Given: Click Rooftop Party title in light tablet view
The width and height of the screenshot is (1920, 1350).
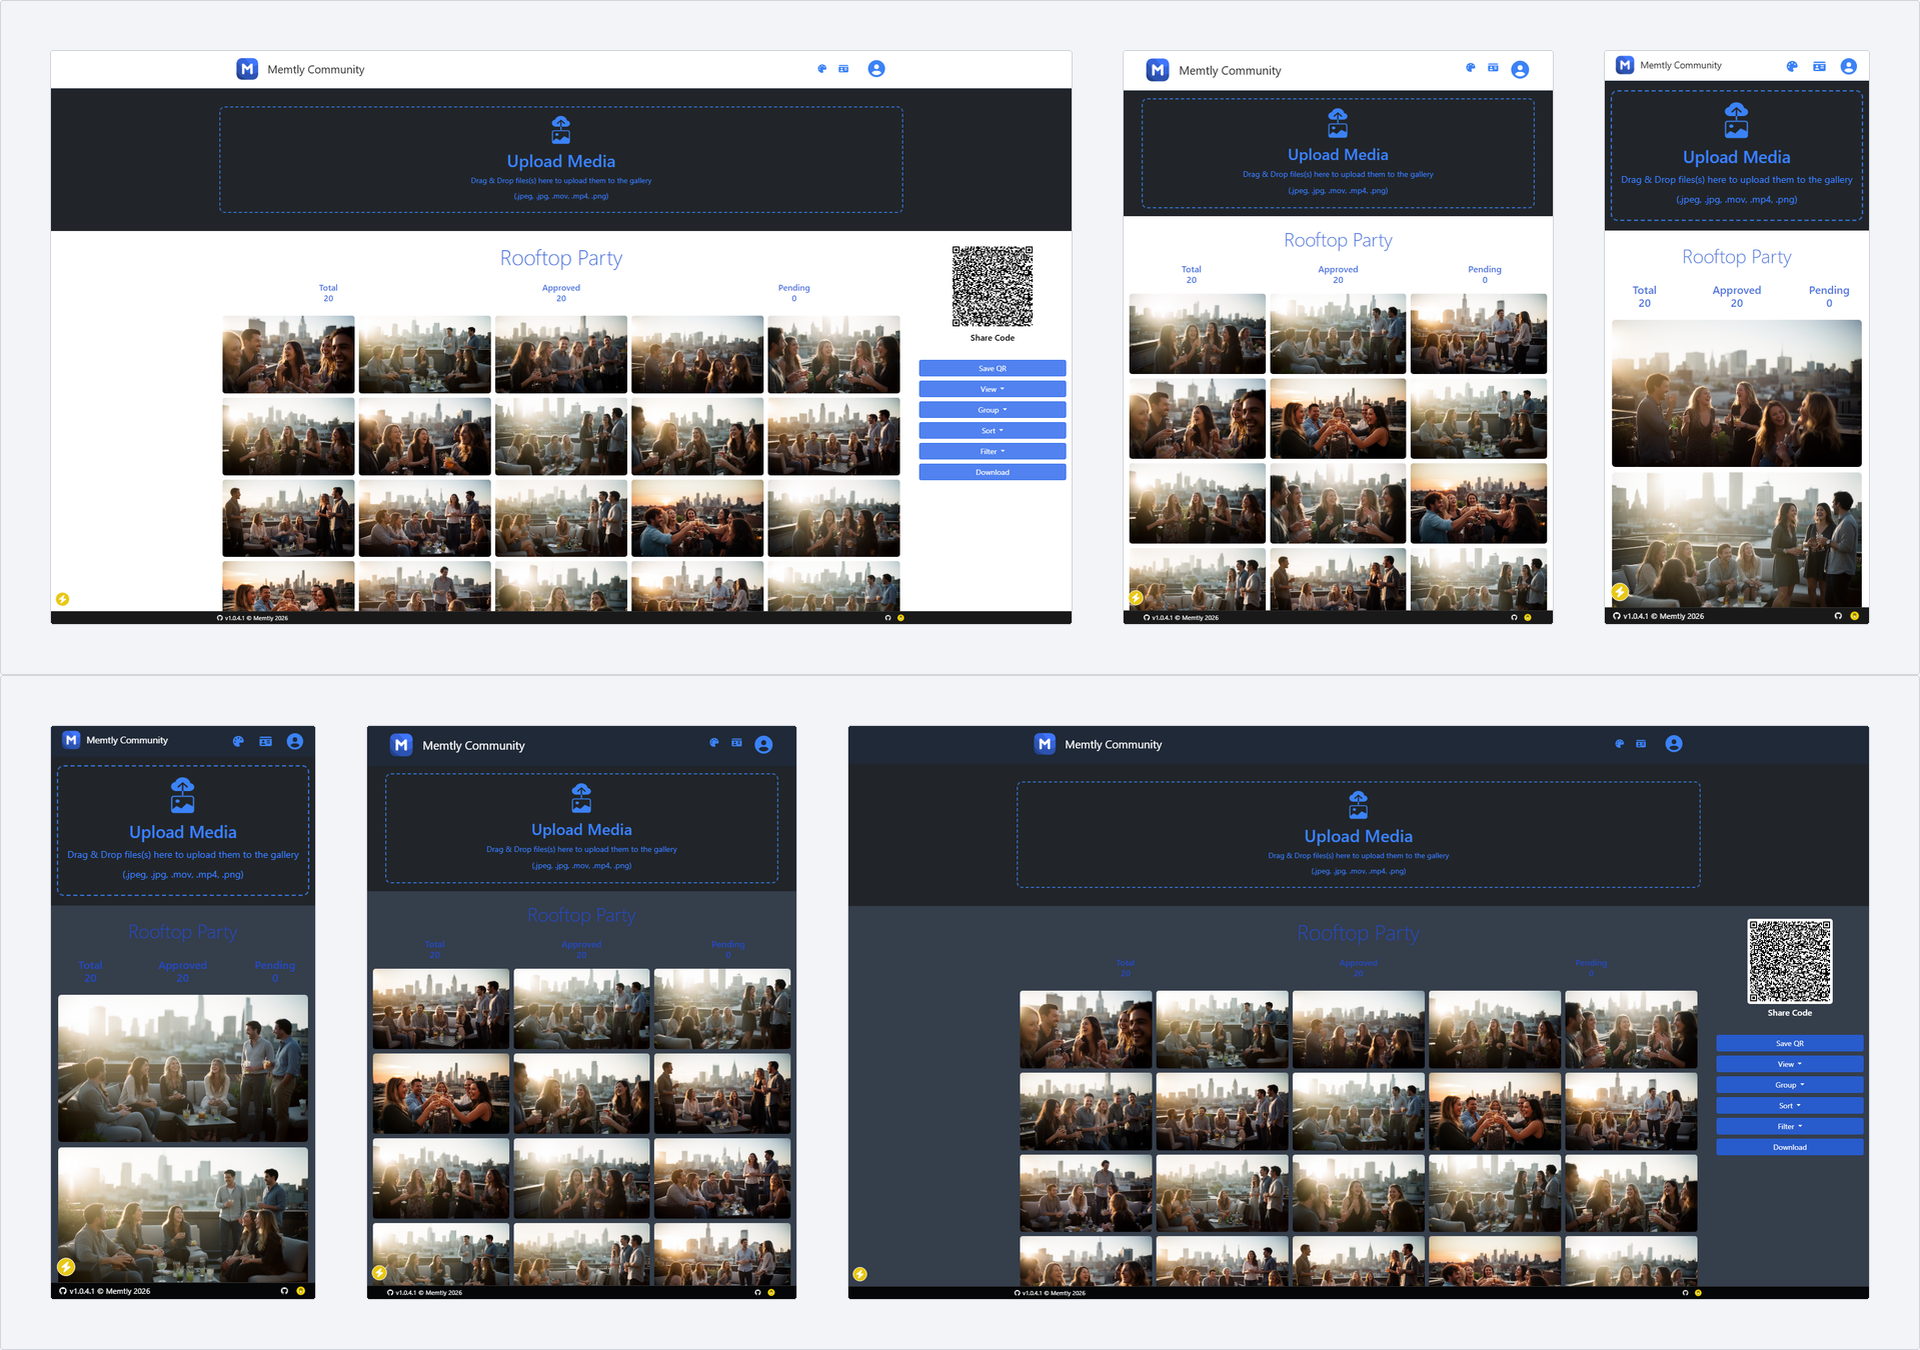Looking at the screenshot, I should point(1338,240).
